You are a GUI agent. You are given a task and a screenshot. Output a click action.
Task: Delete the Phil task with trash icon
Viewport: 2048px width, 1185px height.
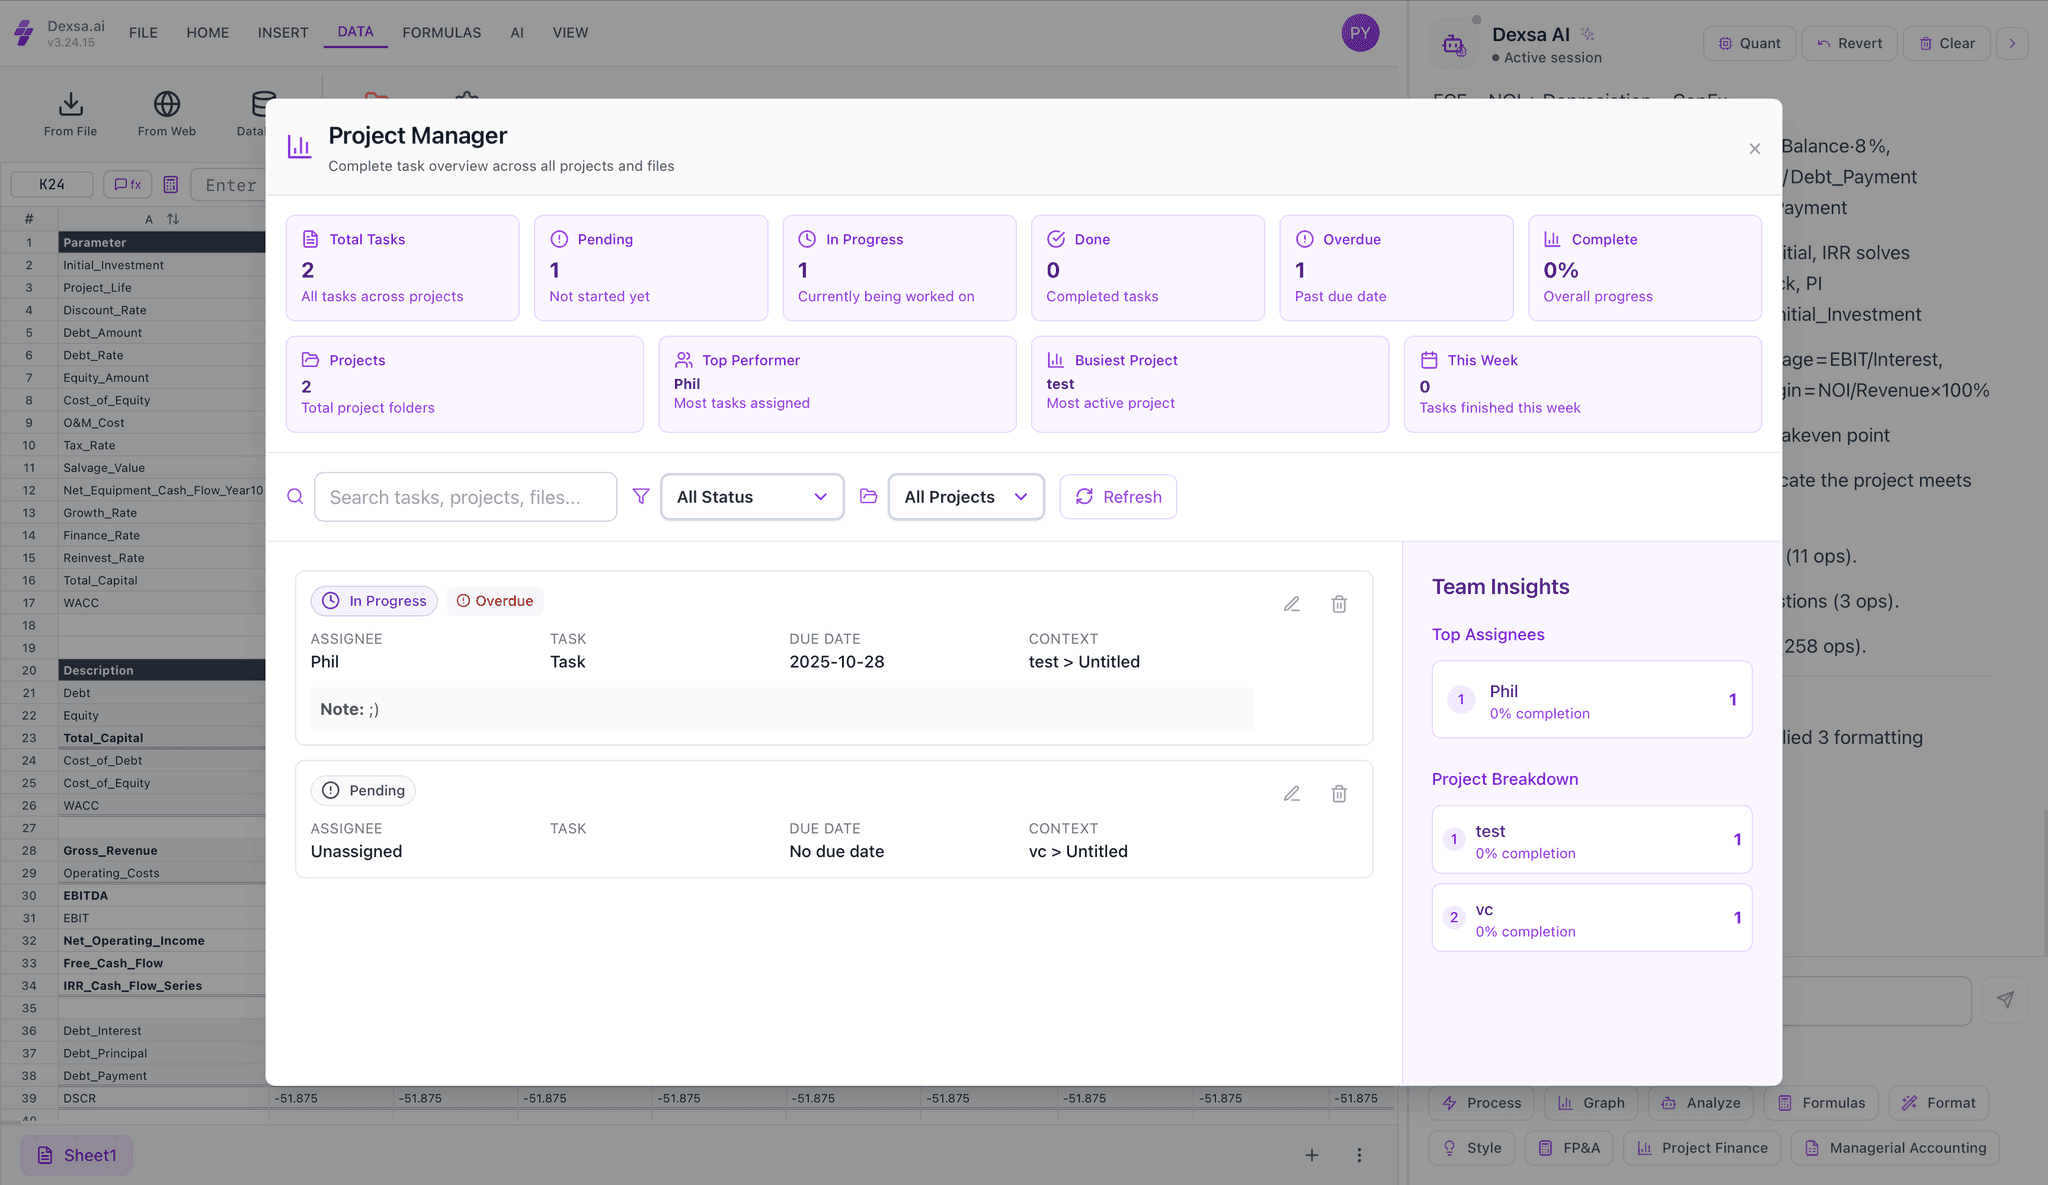coord(1339,604)
